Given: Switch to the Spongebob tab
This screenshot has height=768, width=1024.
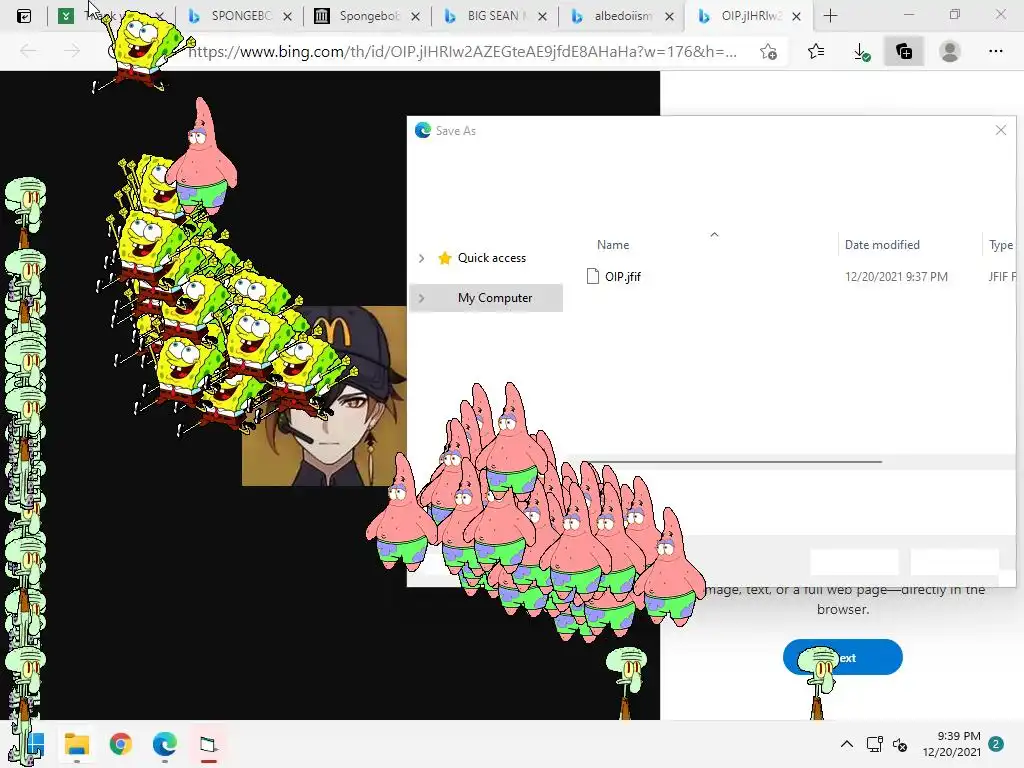Looking at the screenshot, I should tap(367, 16).
